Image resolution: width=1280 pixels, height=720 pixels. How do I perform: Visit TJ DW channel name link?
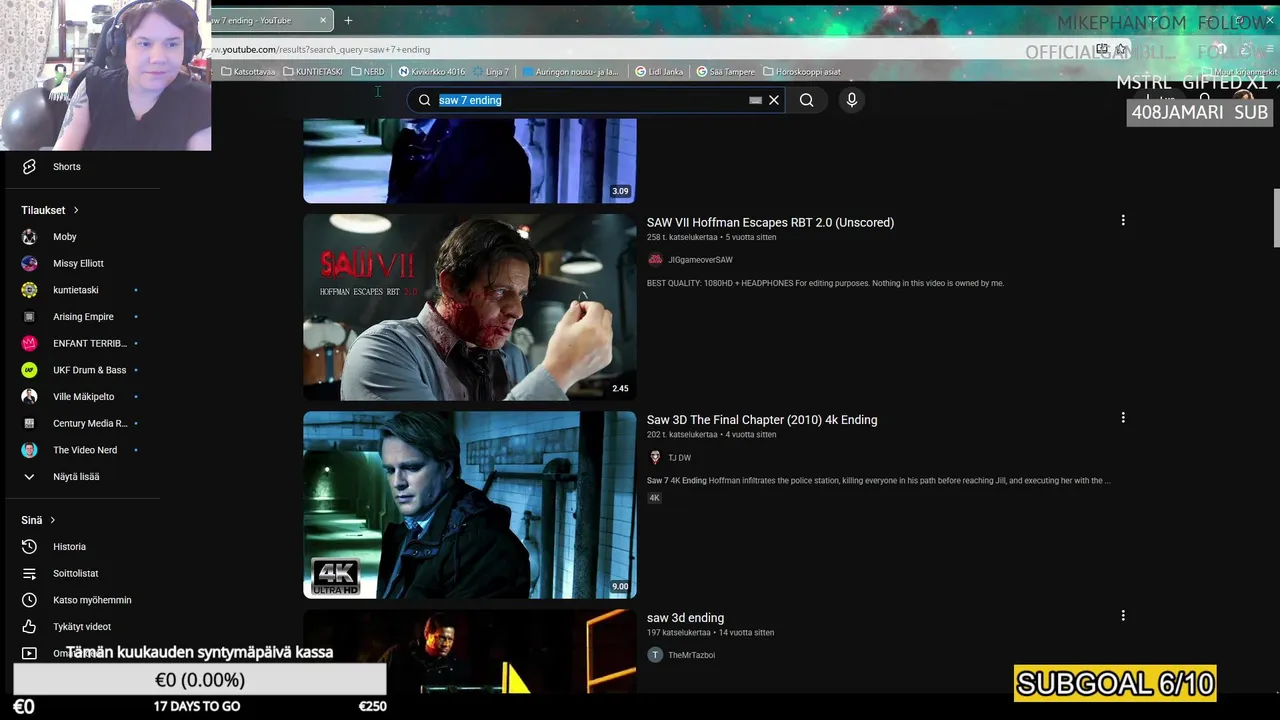click(679, 458)
